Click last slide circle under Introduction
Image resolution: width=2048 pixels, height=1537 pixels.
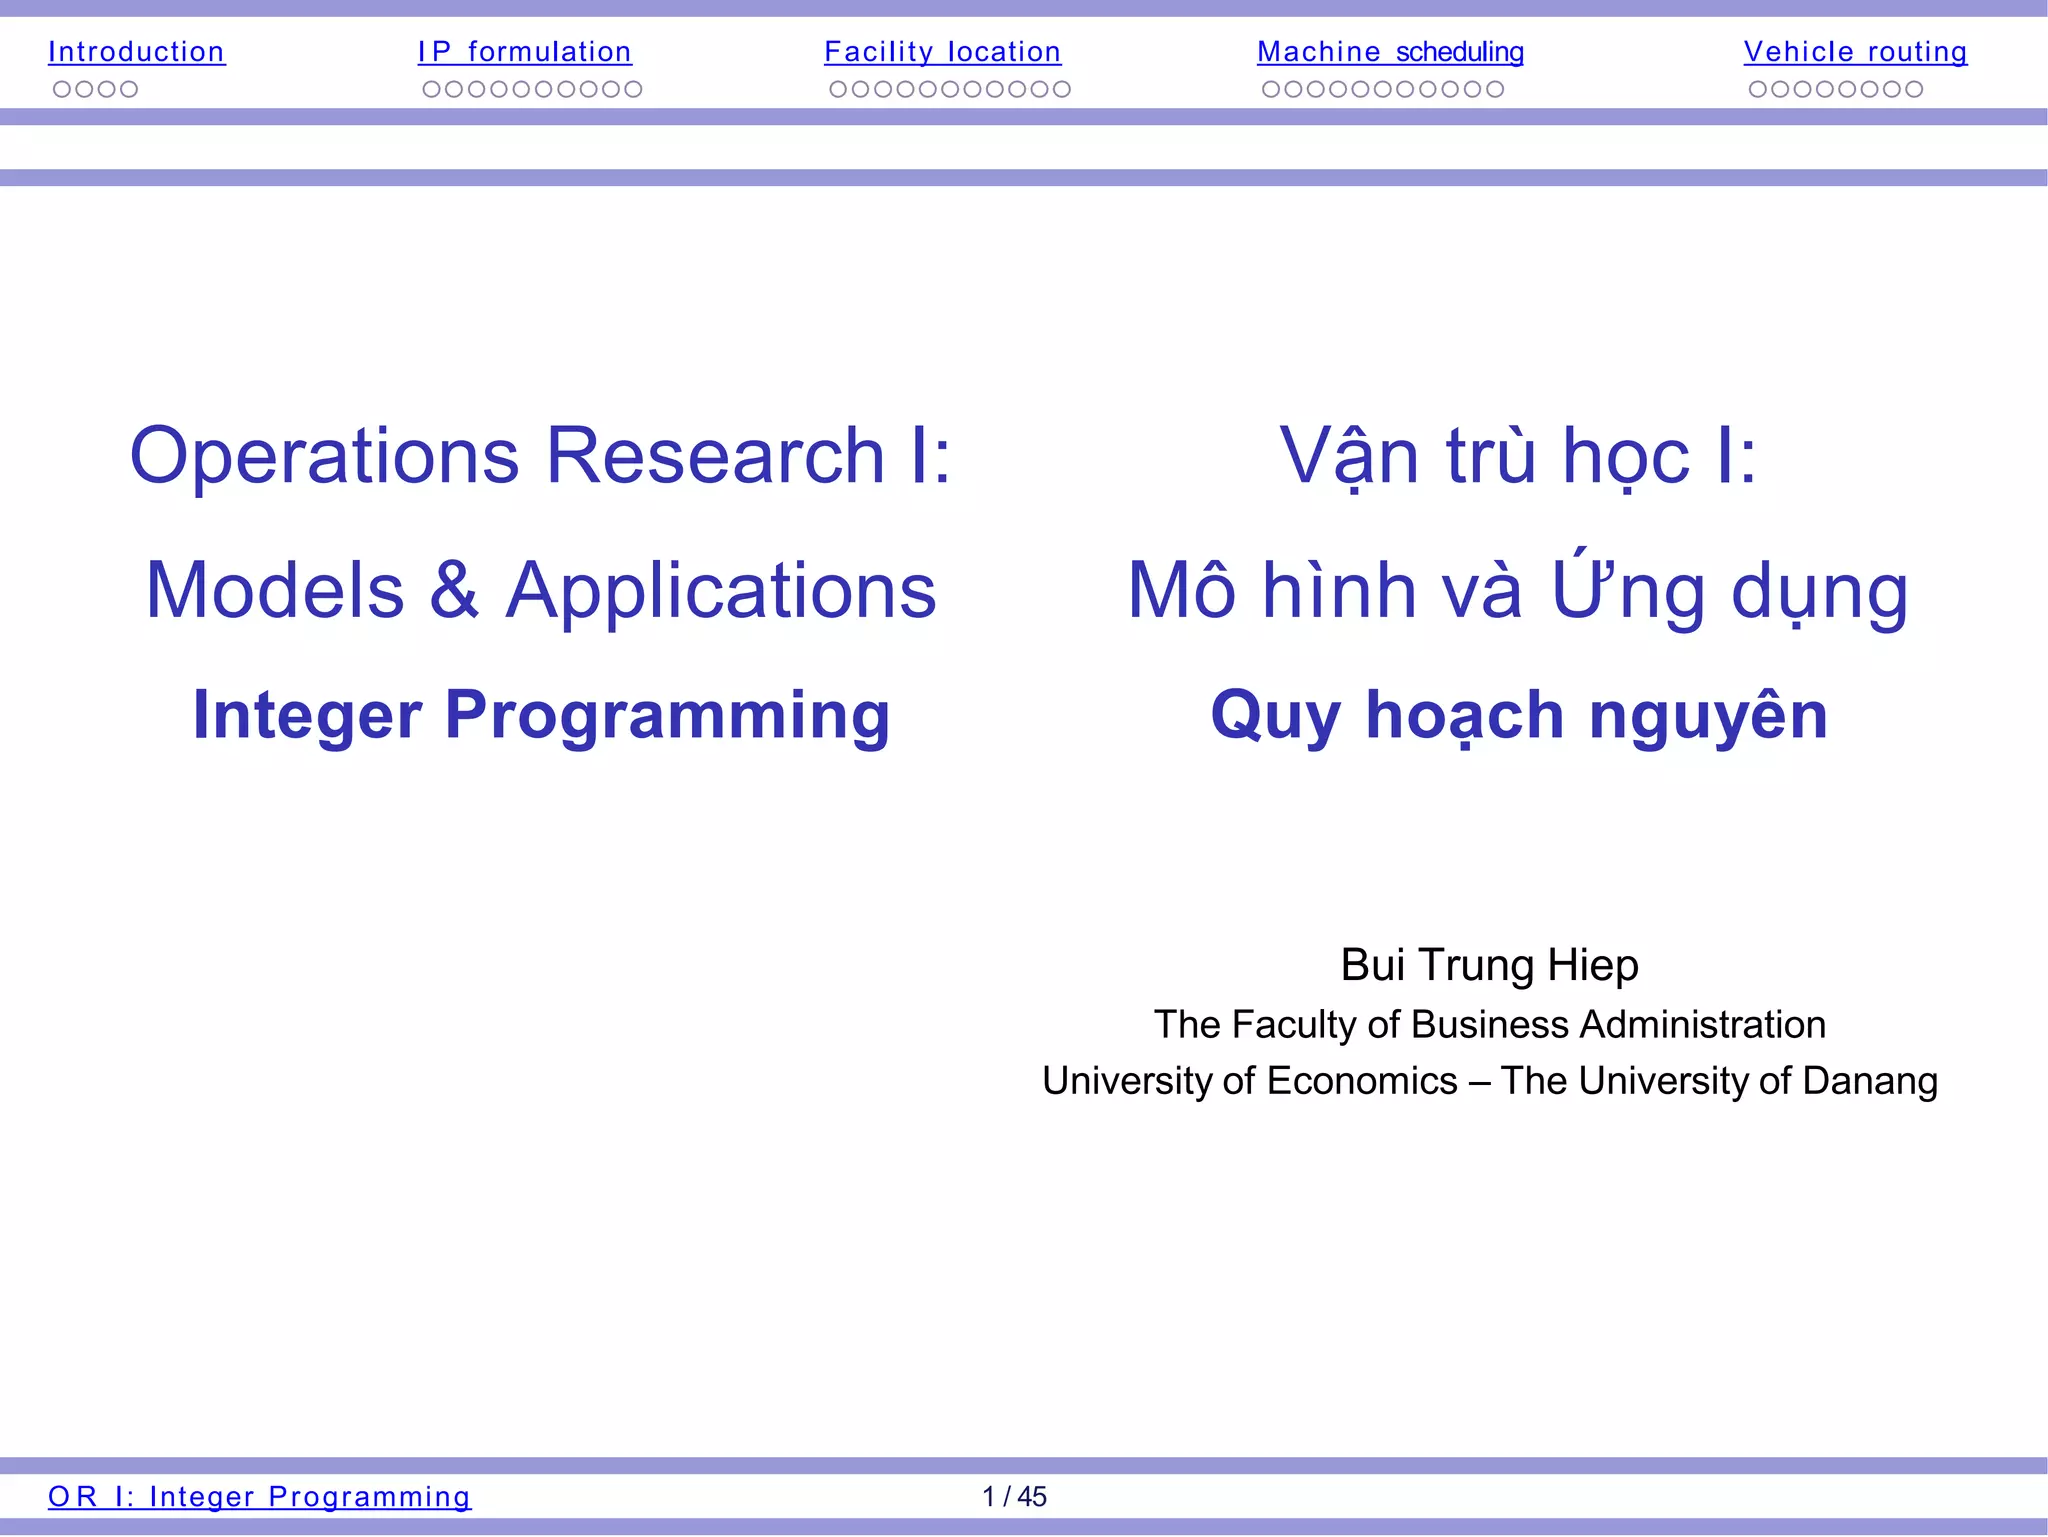point(129,89)
